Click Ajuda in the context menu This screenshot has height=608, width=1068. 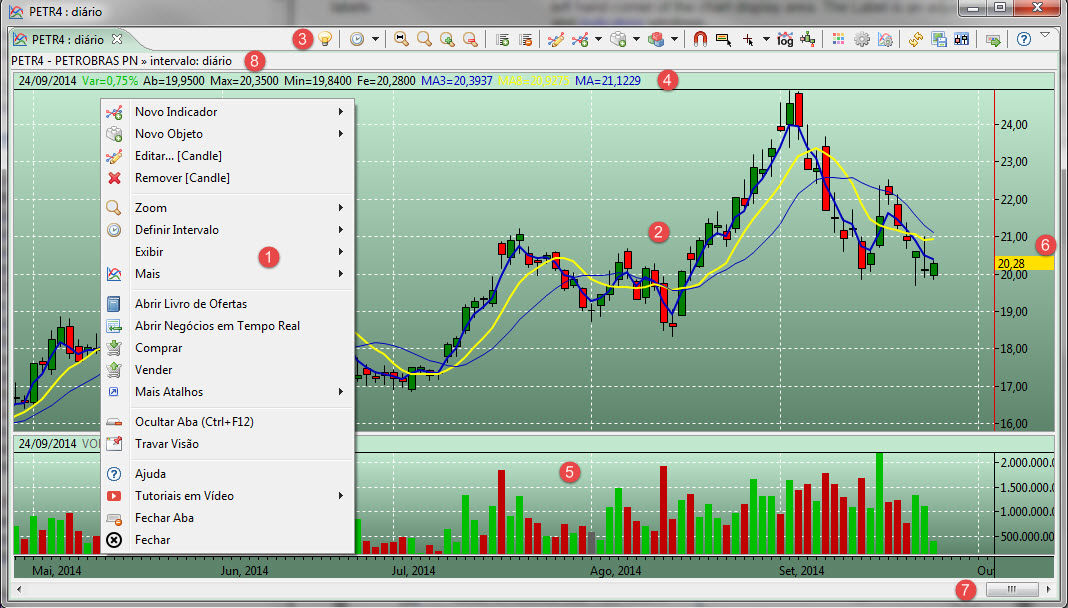[x=228, y=474]
